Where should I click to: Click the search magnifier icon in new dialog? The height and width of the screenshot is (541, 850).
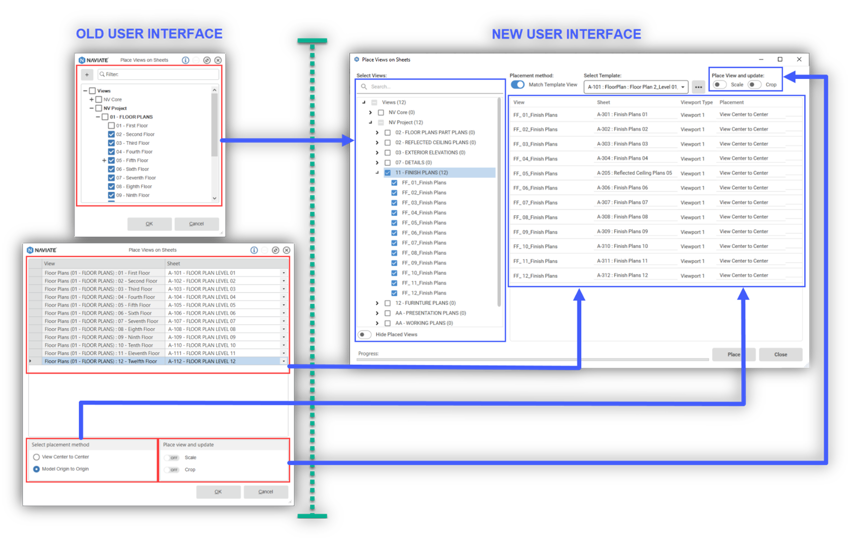coord(364,87)
